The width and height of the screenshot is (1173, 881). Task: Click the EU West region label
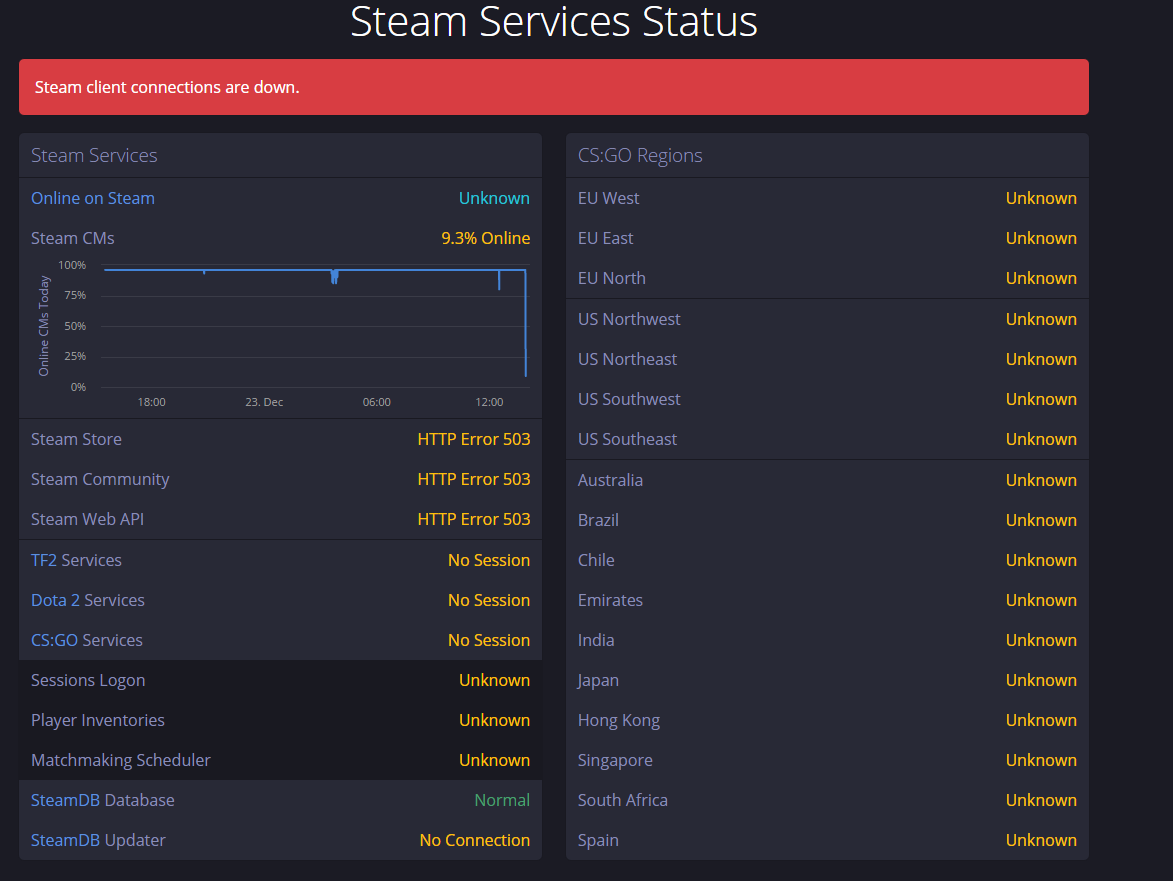608,198
